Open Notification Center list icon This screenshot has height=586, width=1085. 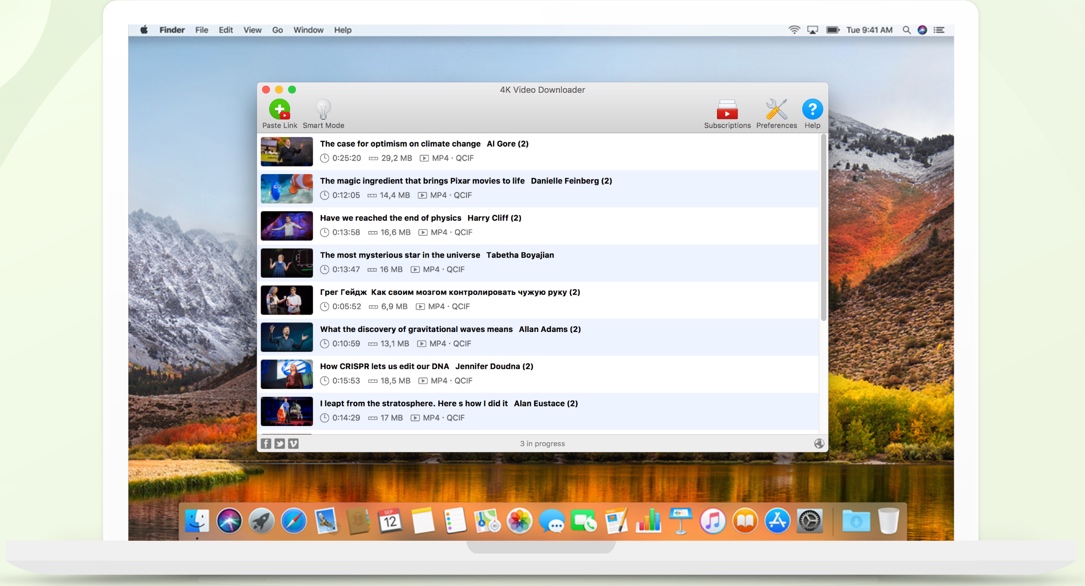tap(939, 30)
